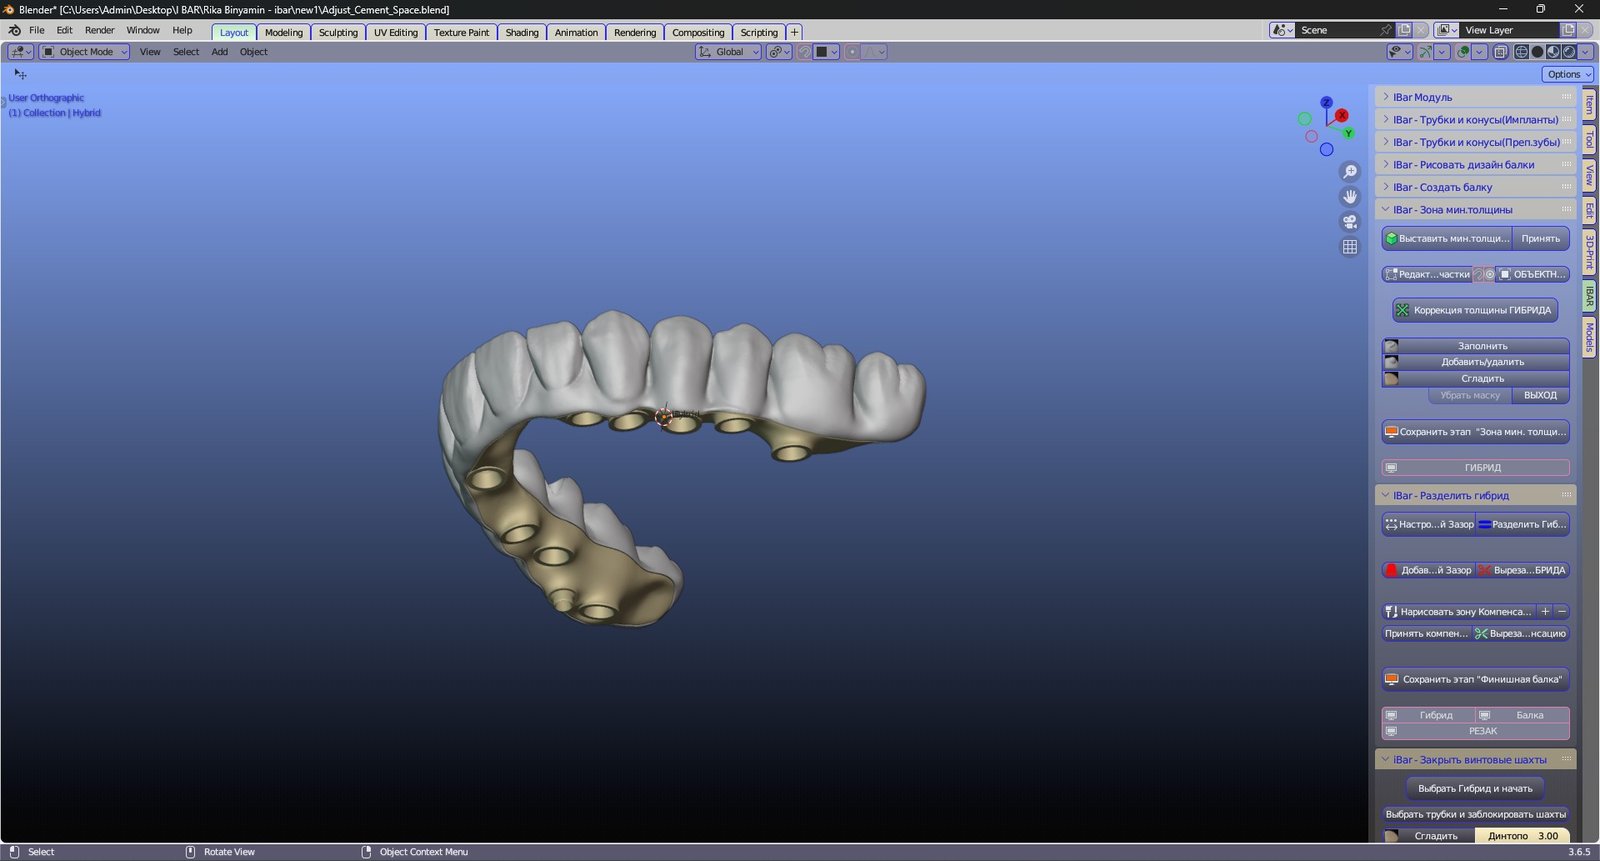Collapse IBar - Разделить гибрид panel
The height and width of the screenshot is (861, 1600).
[x=1475, y=495]
